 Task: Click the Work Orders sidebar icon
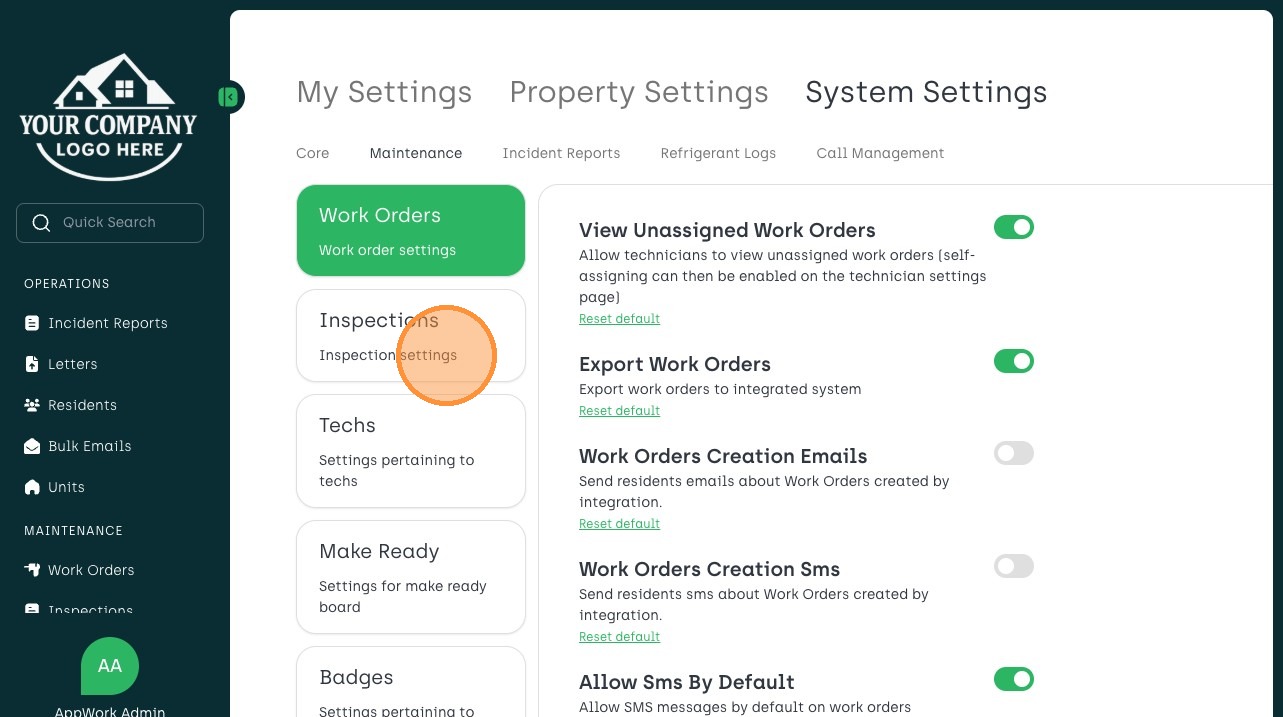(31, 570)
